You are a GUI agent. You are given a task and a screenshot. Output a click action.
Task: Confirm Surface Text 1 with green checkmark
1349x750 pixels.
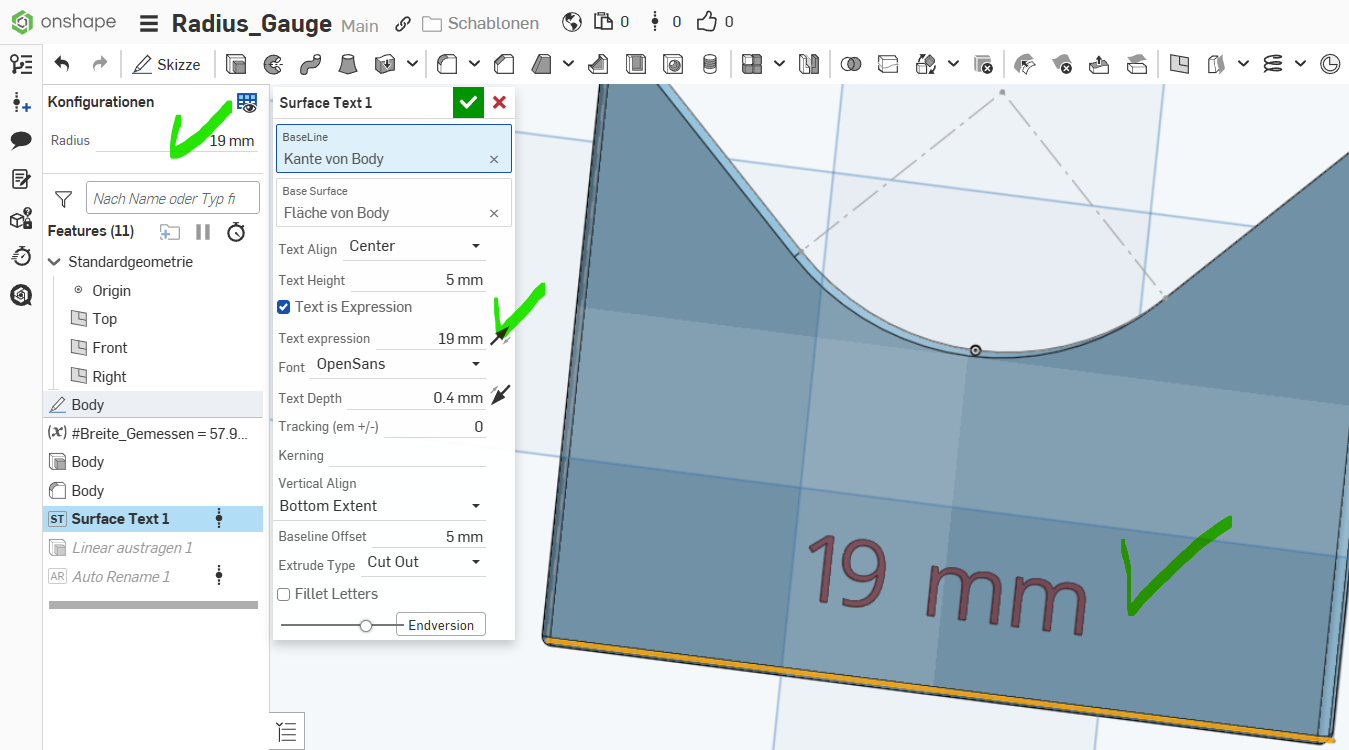pyautogui.click(x=467, y=102)
